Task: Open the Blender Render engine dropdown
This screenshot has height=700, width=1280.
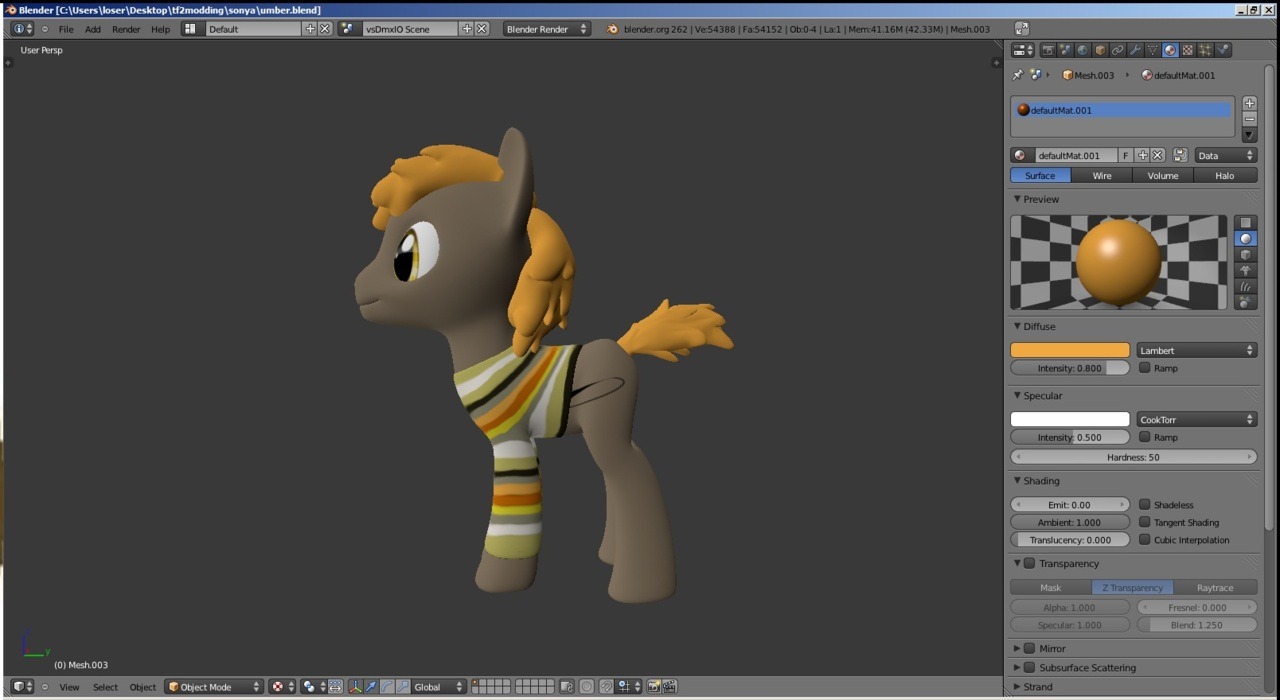Action: pyautogui.click(x=547, y=29)
